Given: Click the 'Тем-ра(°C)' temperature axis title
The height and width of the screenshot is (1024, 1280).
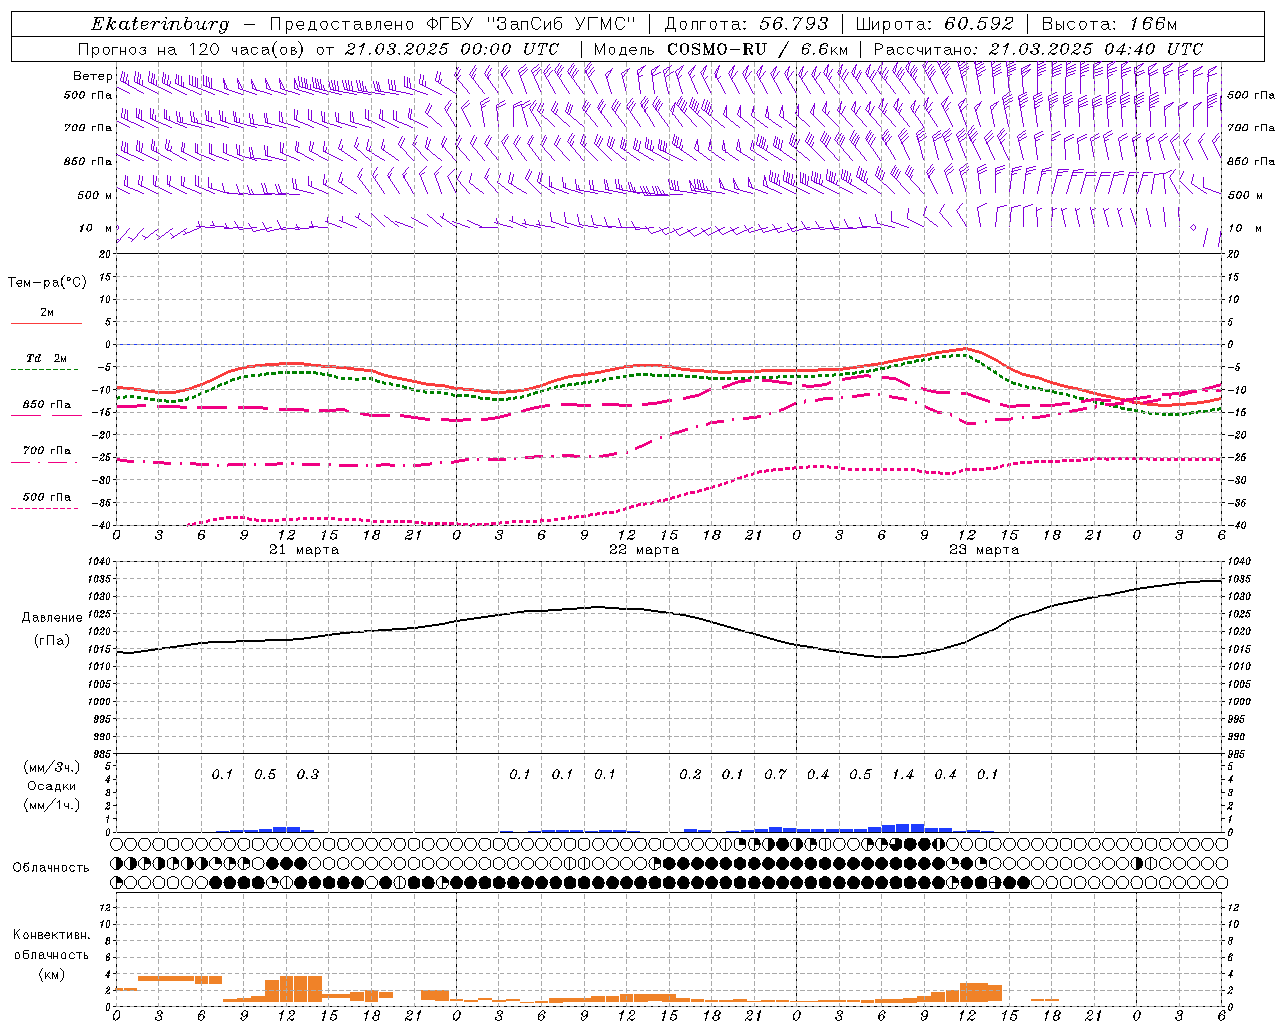Looking at the screenshot, I should (47, 283).
